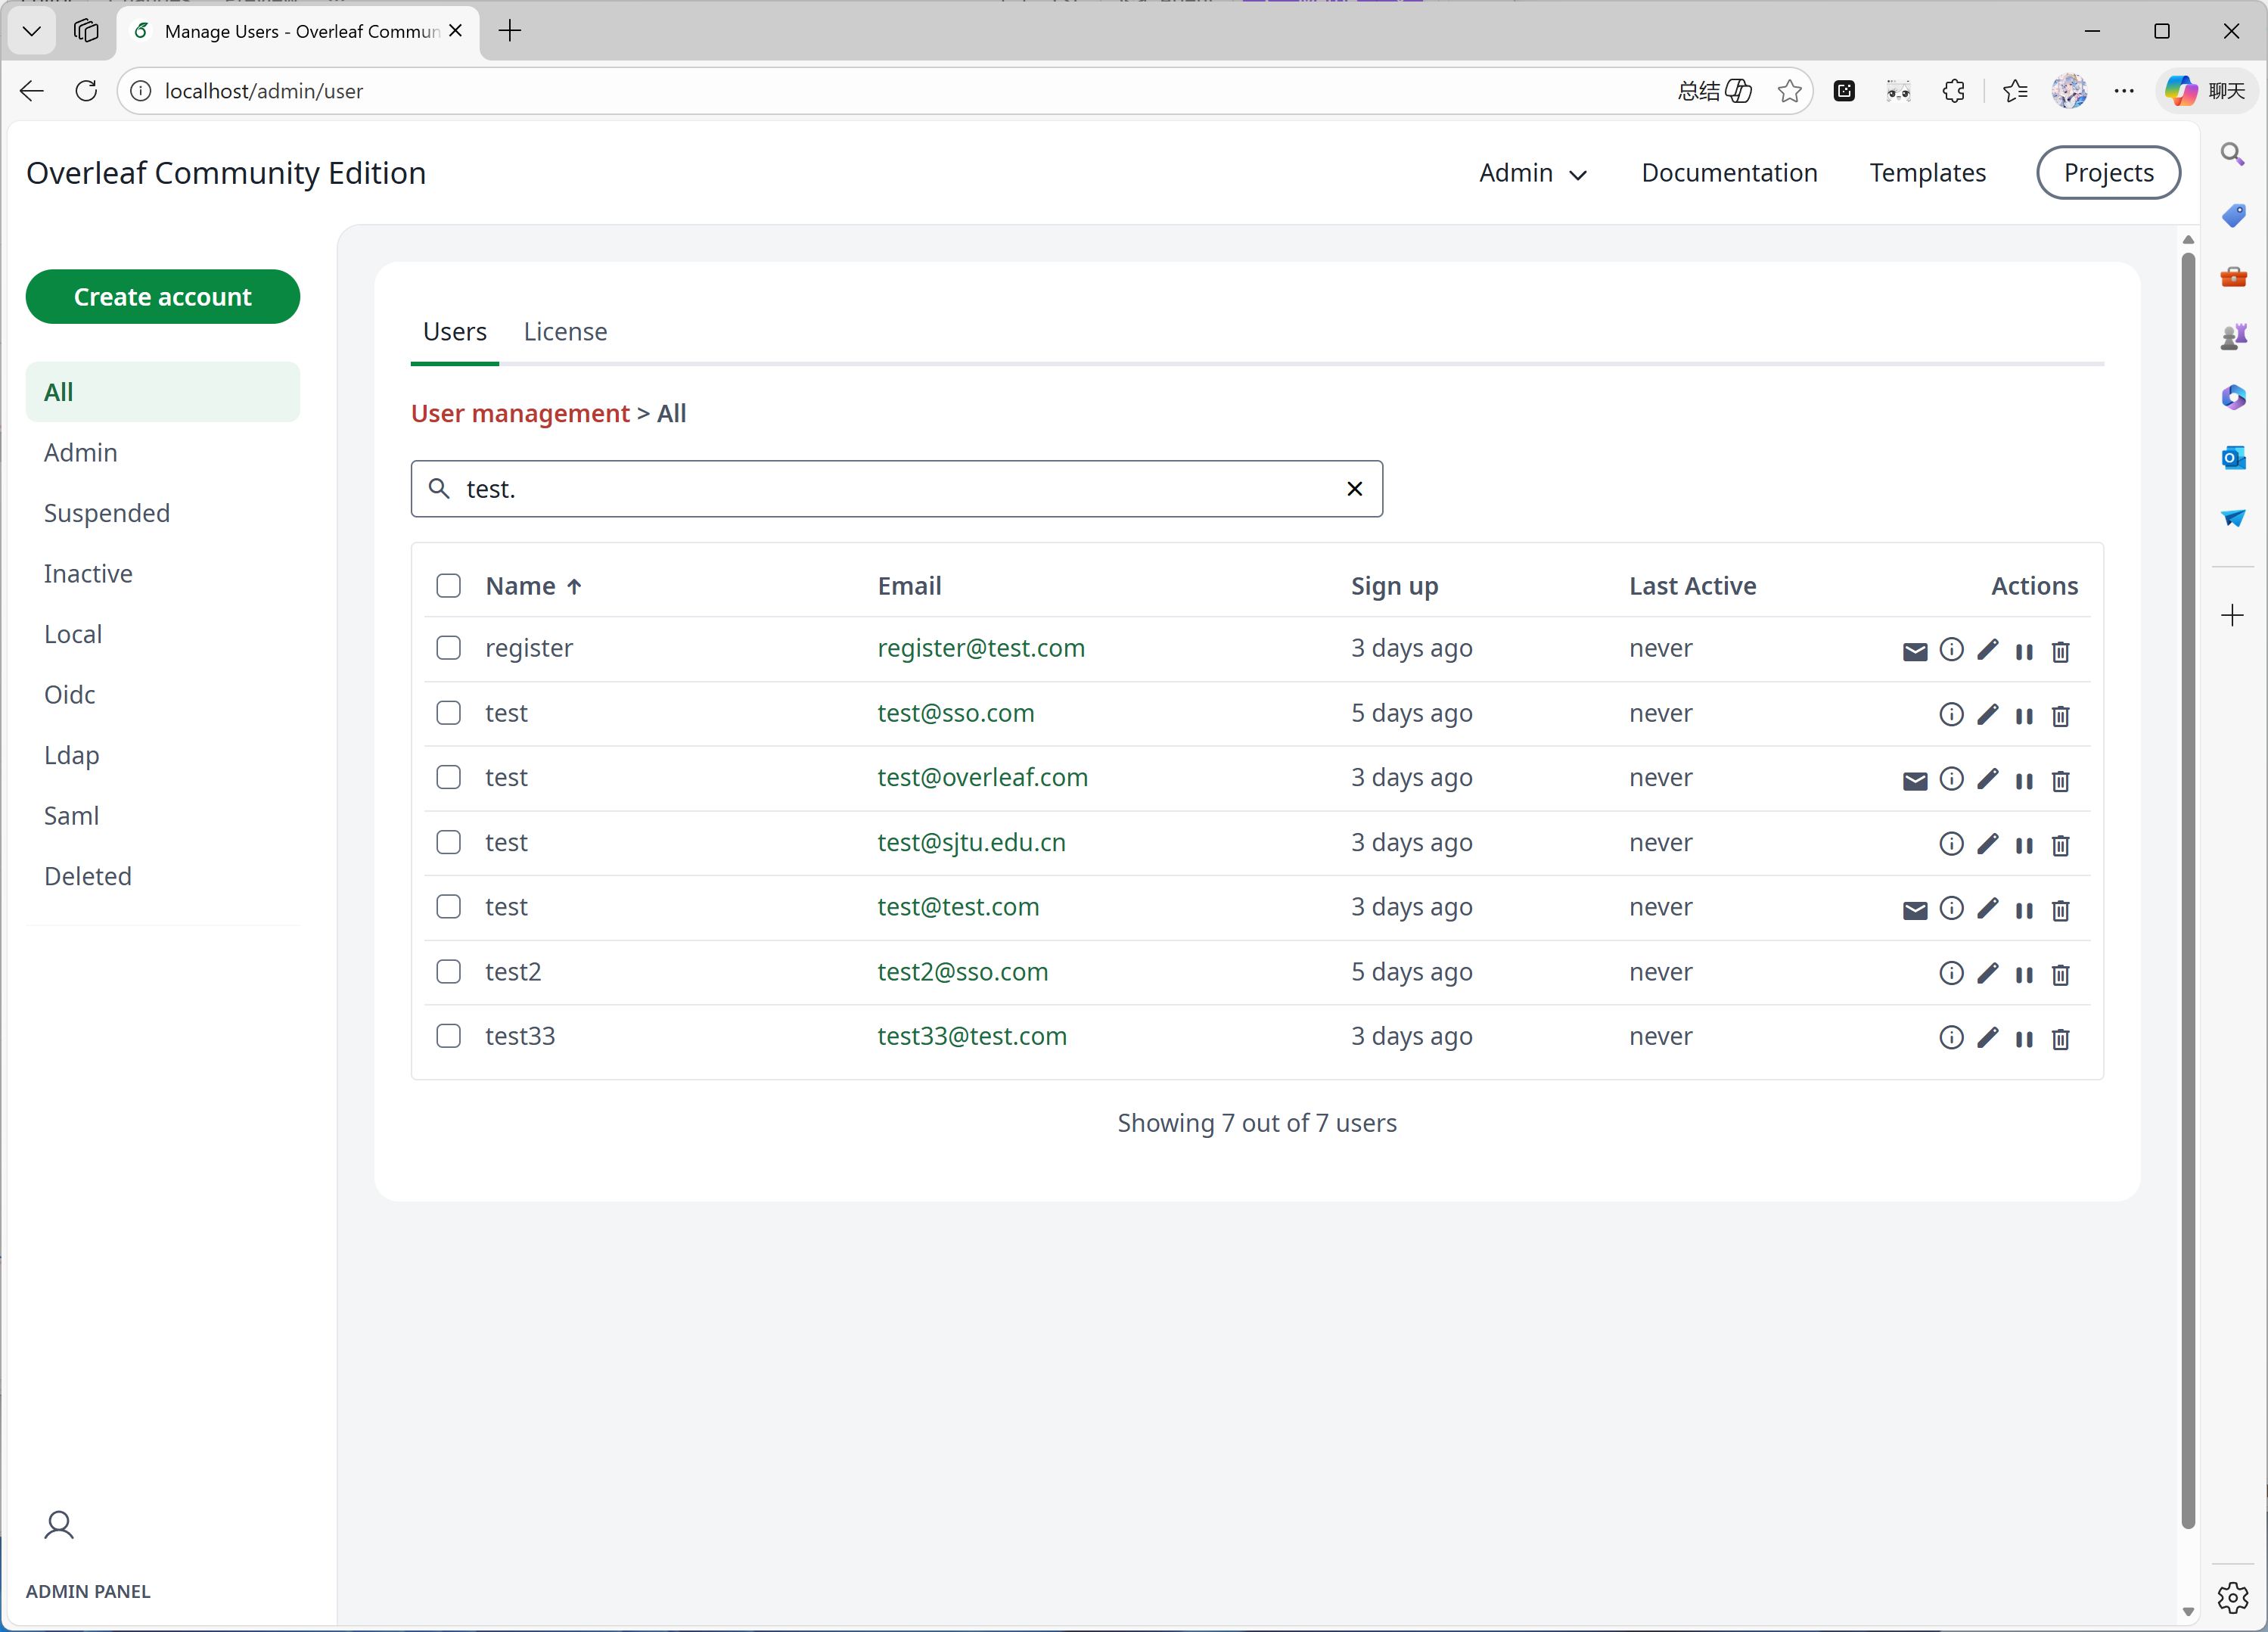Viewport: 2268px width, 1632px height.
Task: Check the select-all checkbox in the header
Action: click(448, 585)
